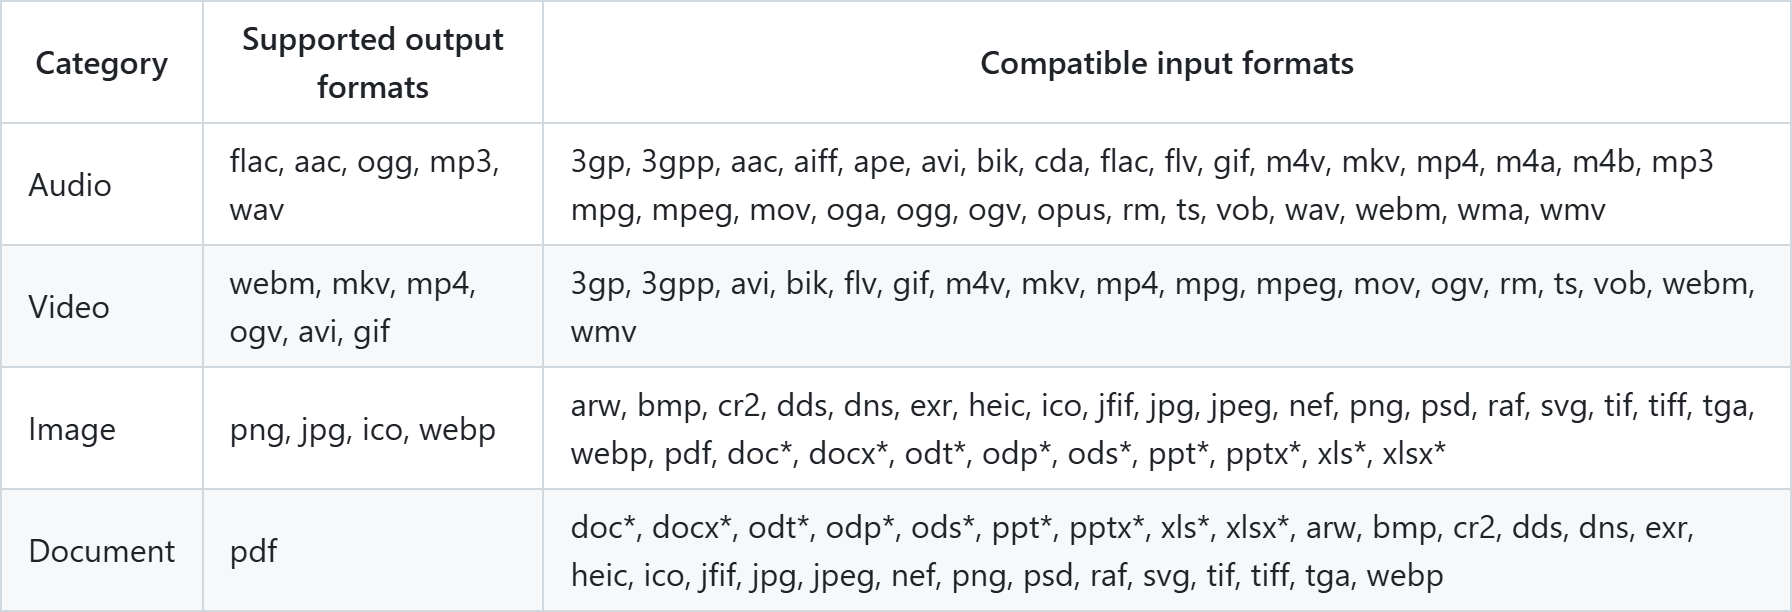Click the Supported output formats header

[x=372, y=63]
